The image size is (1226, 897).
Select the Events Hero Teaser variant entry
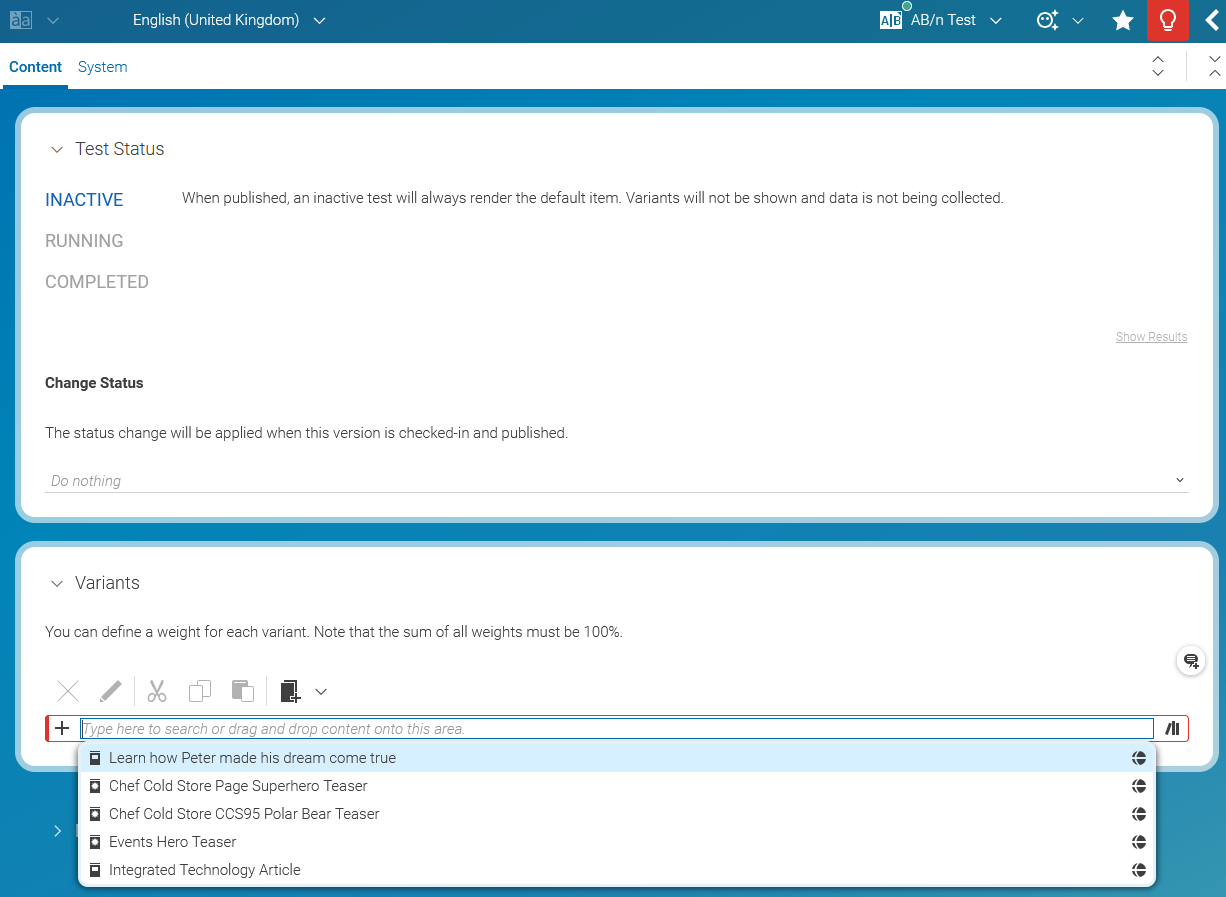171,841
